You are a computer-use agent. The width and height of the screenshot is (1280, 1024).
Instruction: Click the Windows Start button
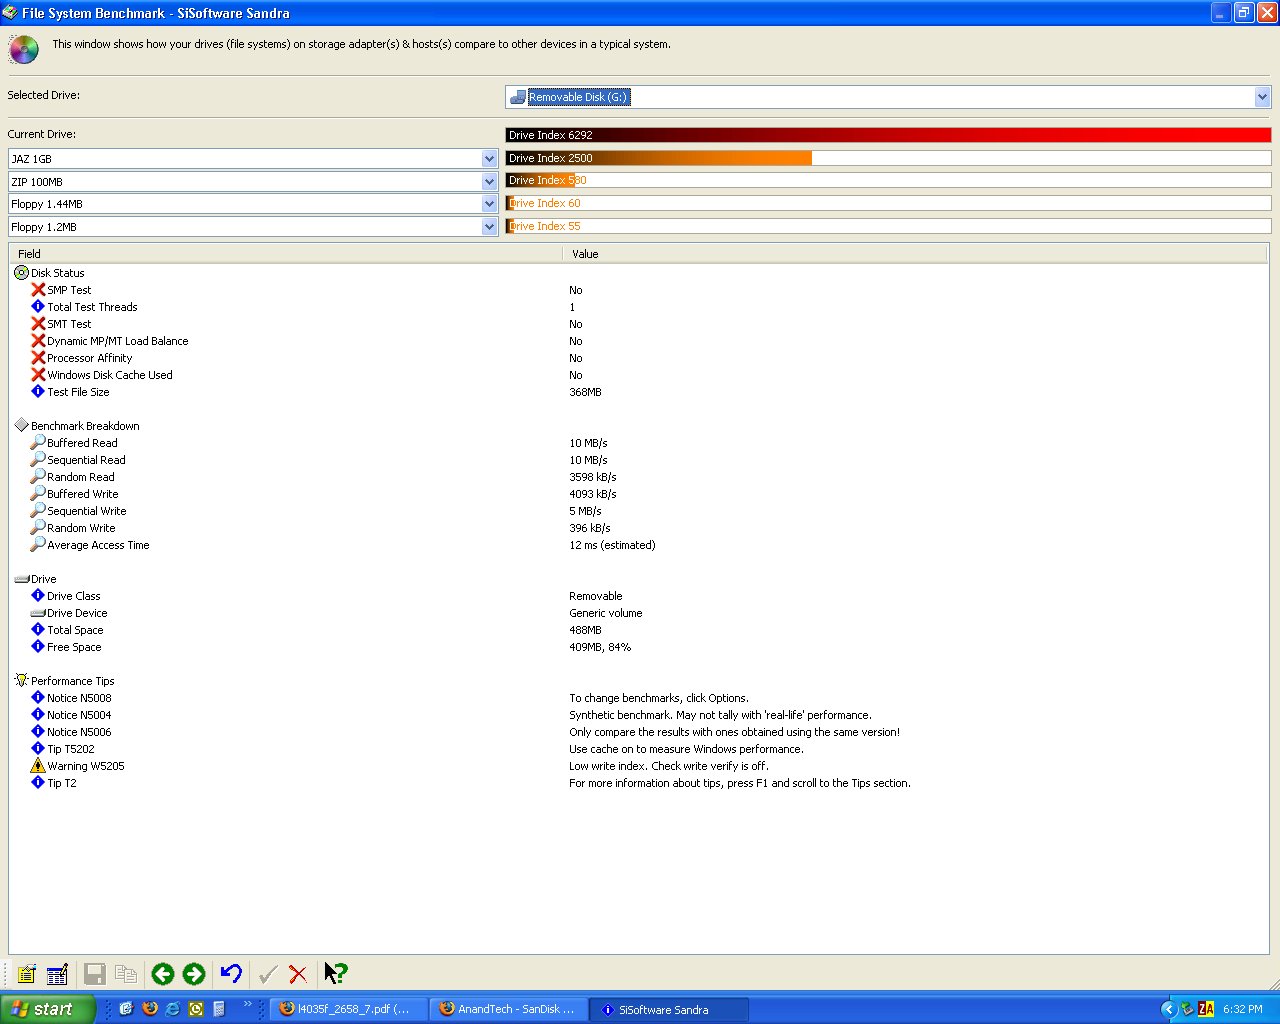tap(46, 1009)
